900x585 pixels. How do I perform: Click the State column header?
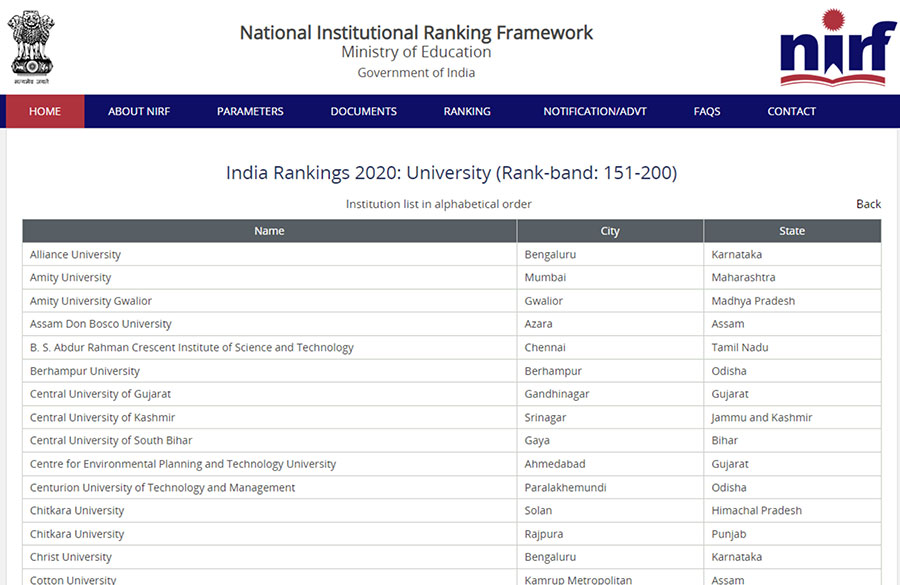792,231
